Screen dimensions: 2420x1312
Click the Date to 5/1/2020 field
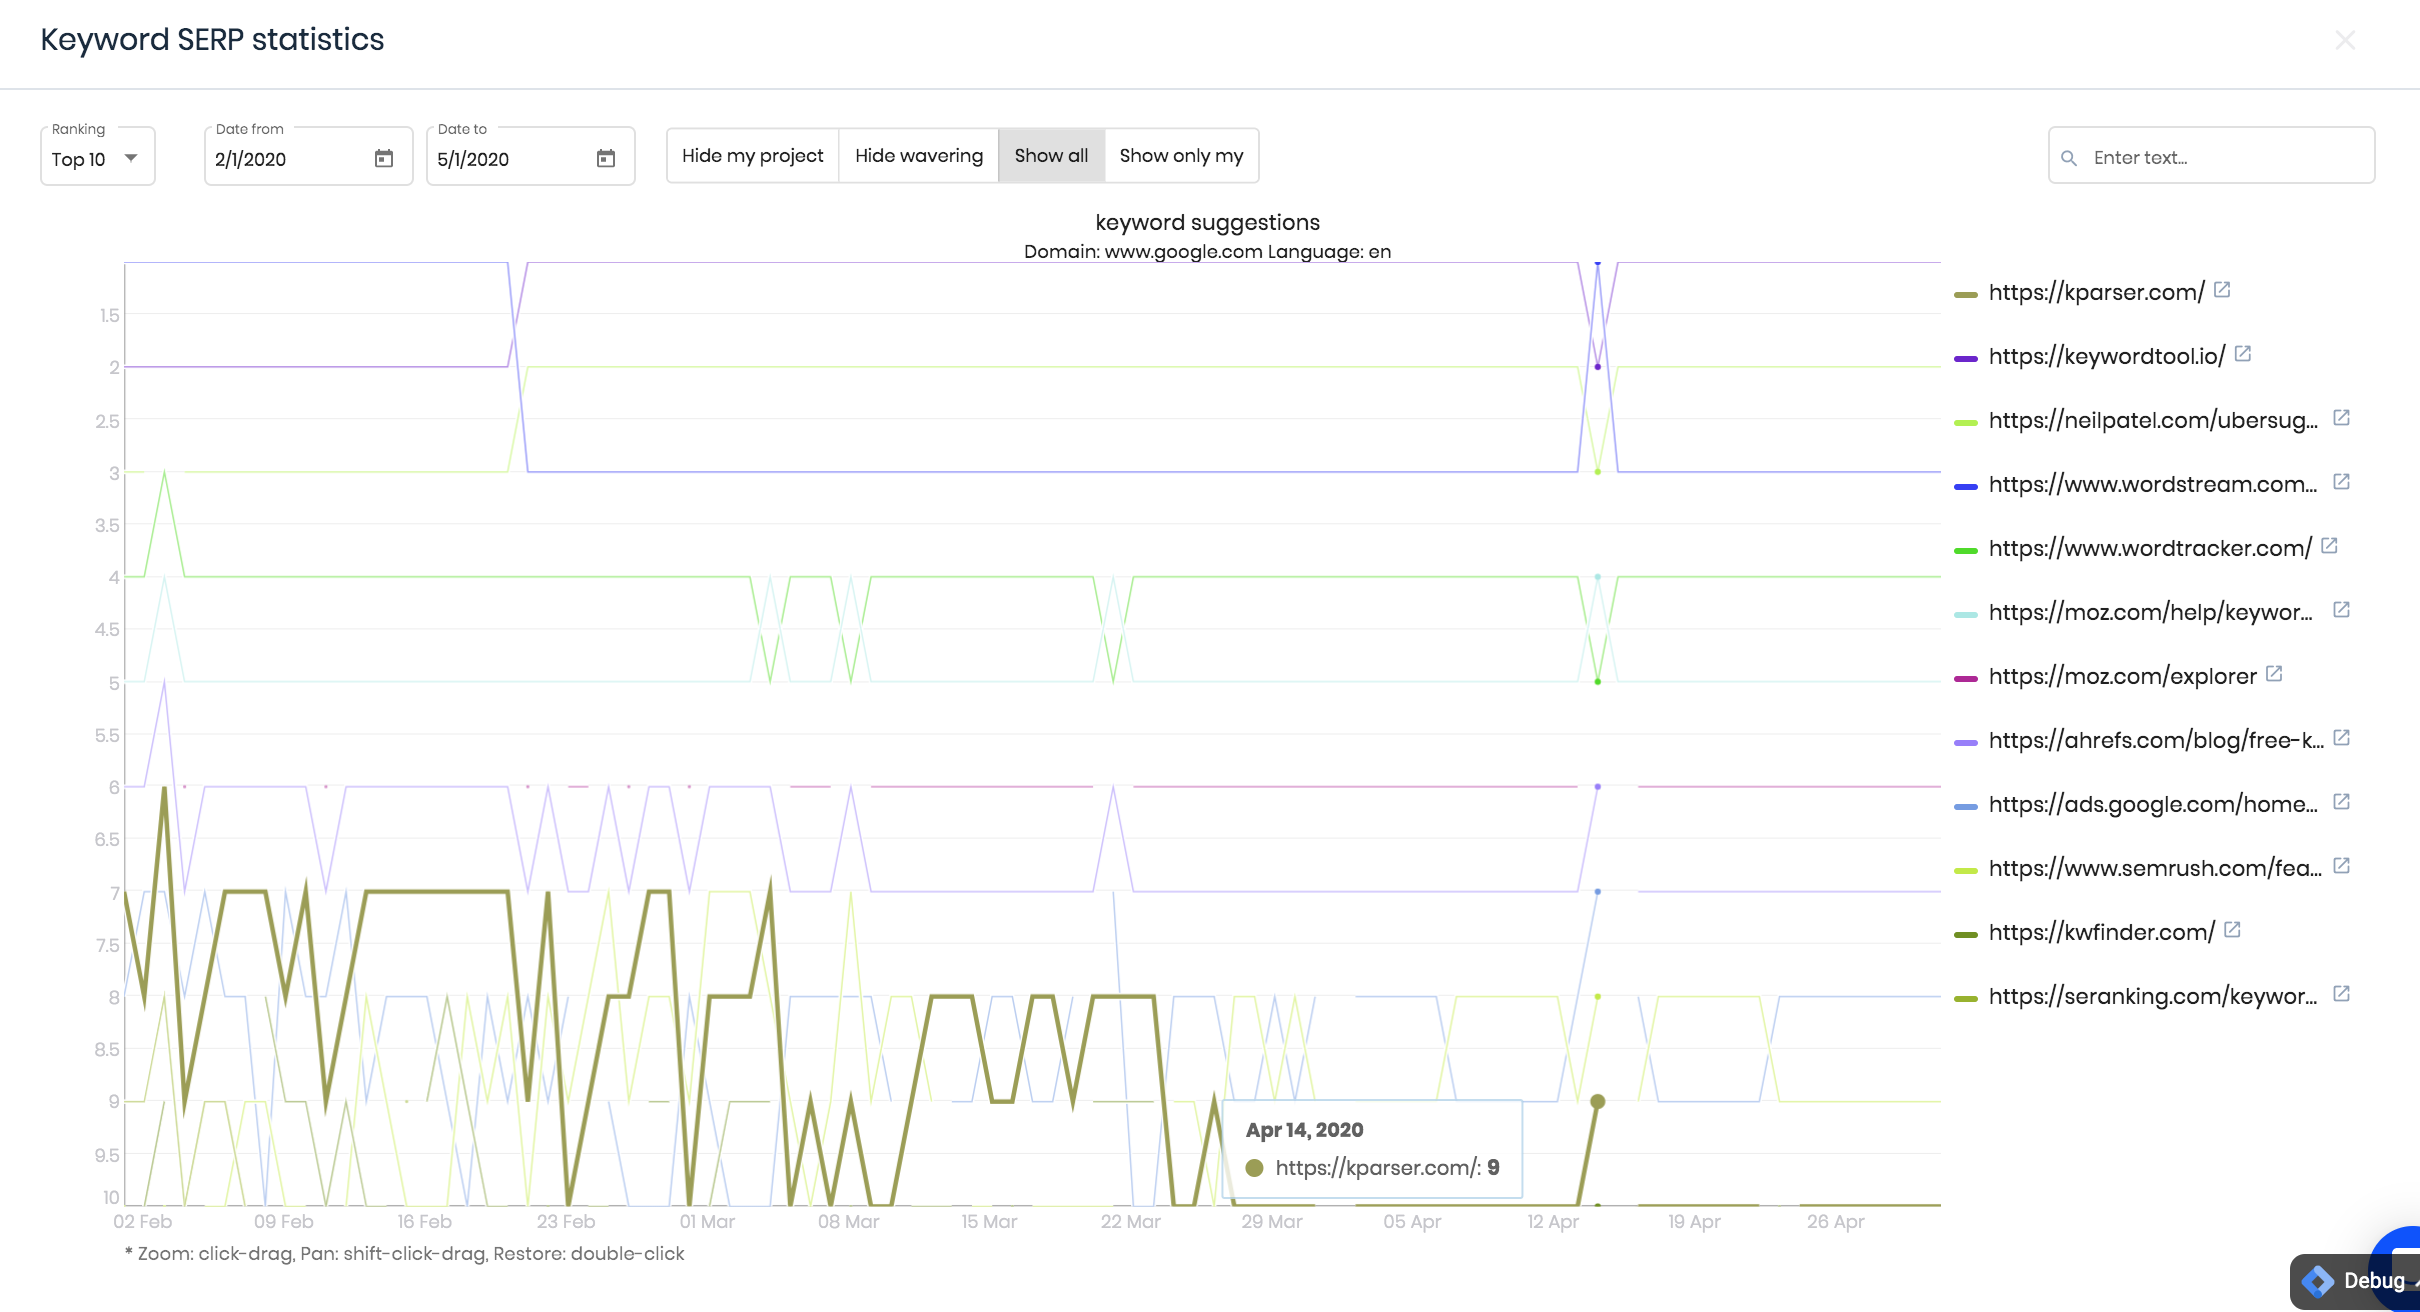pyautogui.click(x=530, y=157)
